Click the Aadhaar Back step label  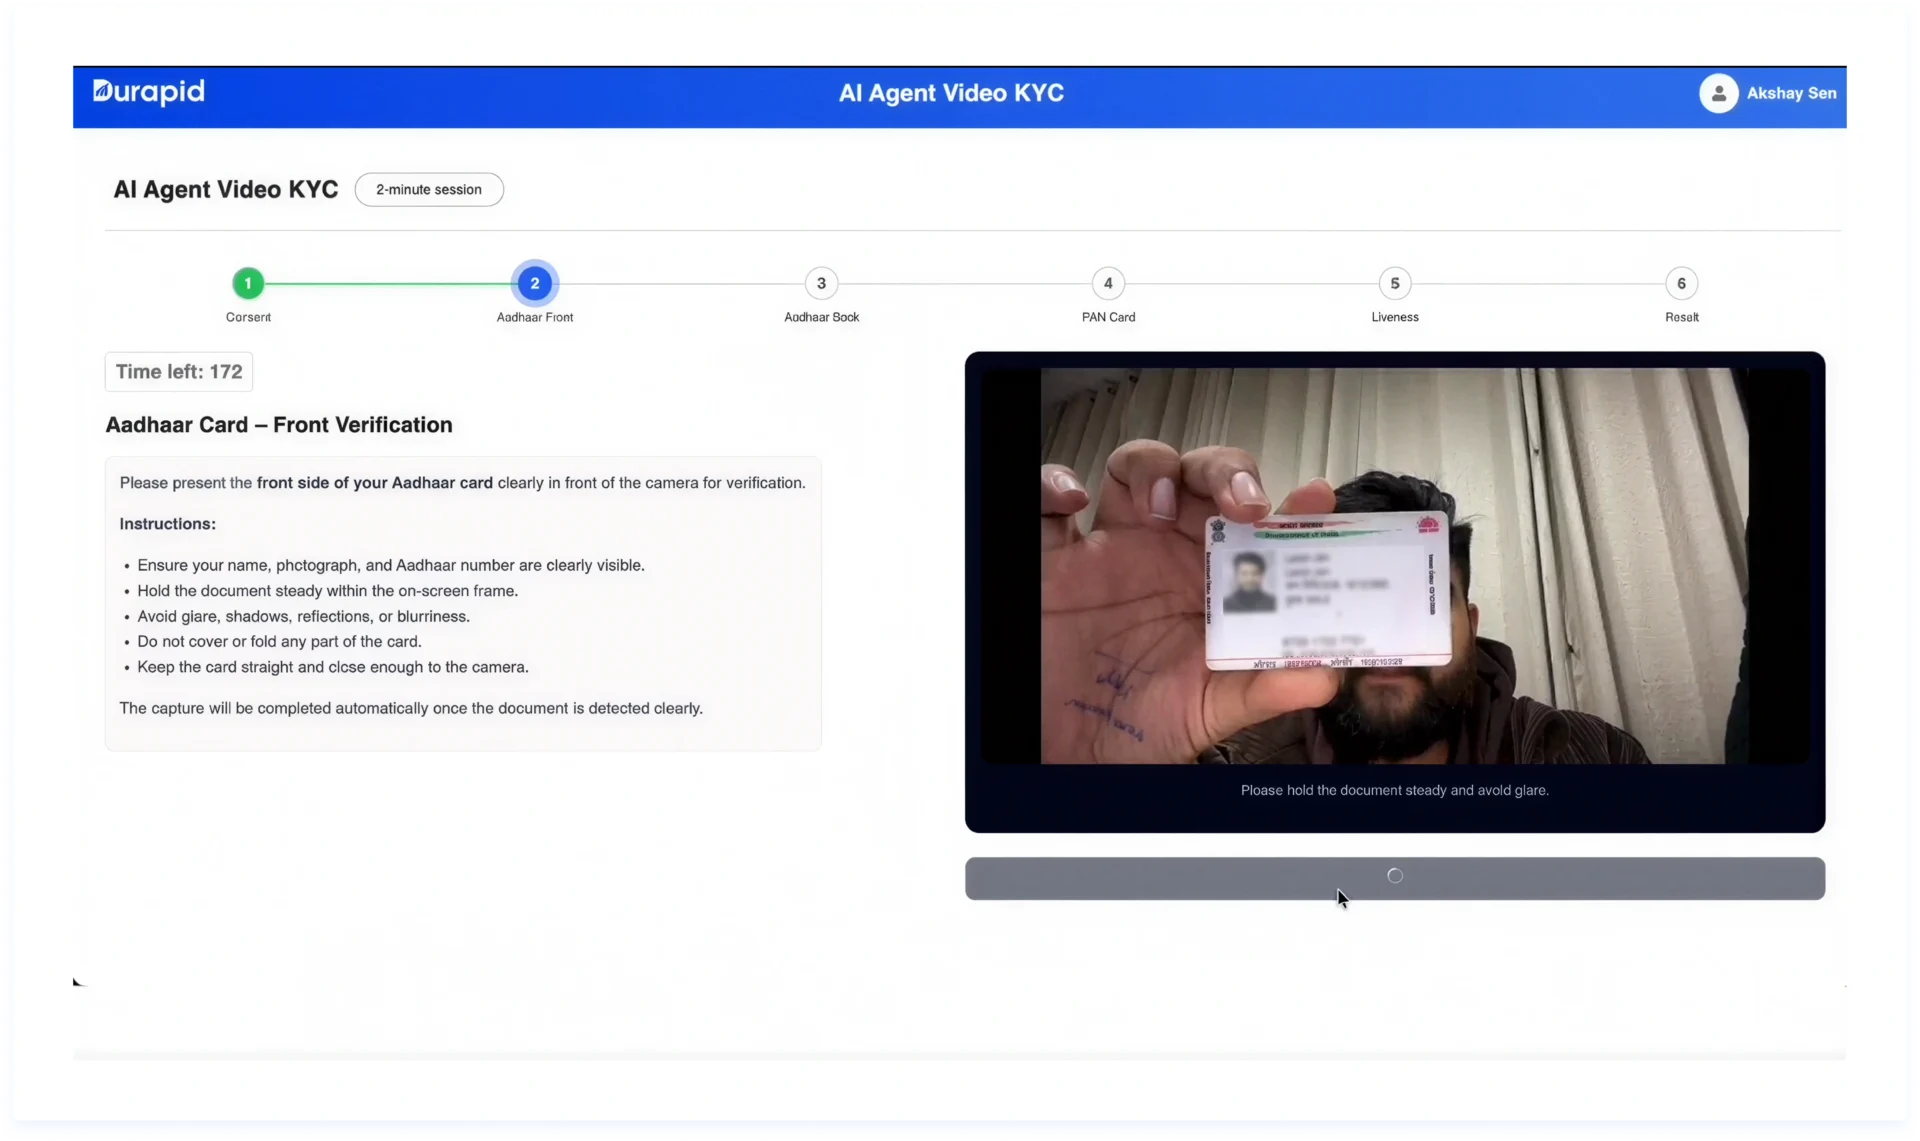click(821, 317)
